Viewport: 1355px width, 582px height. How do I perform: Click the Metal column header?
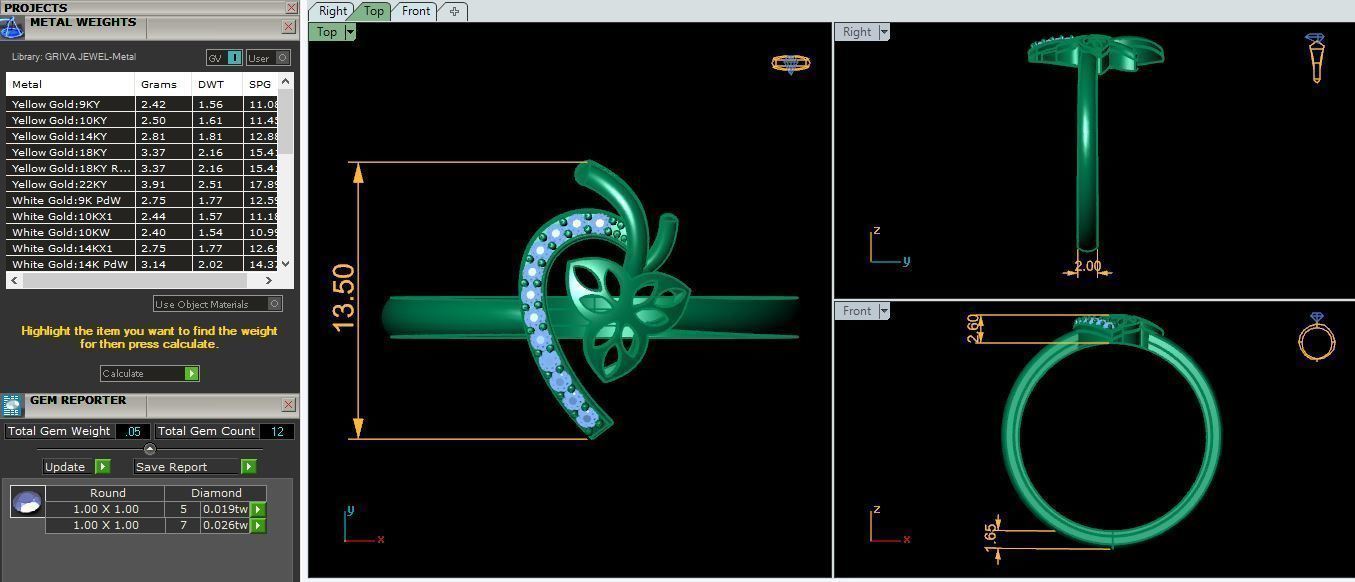[x=70, y=84]
